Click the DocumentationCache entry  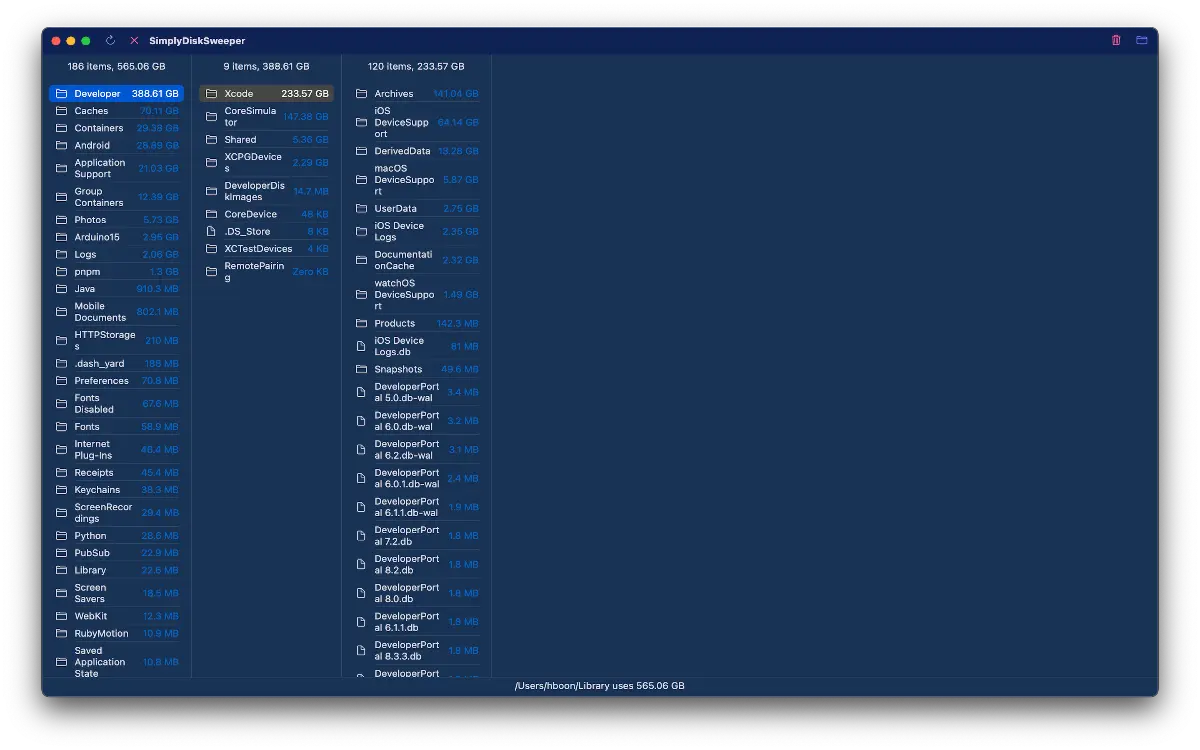tap(416, 260)
